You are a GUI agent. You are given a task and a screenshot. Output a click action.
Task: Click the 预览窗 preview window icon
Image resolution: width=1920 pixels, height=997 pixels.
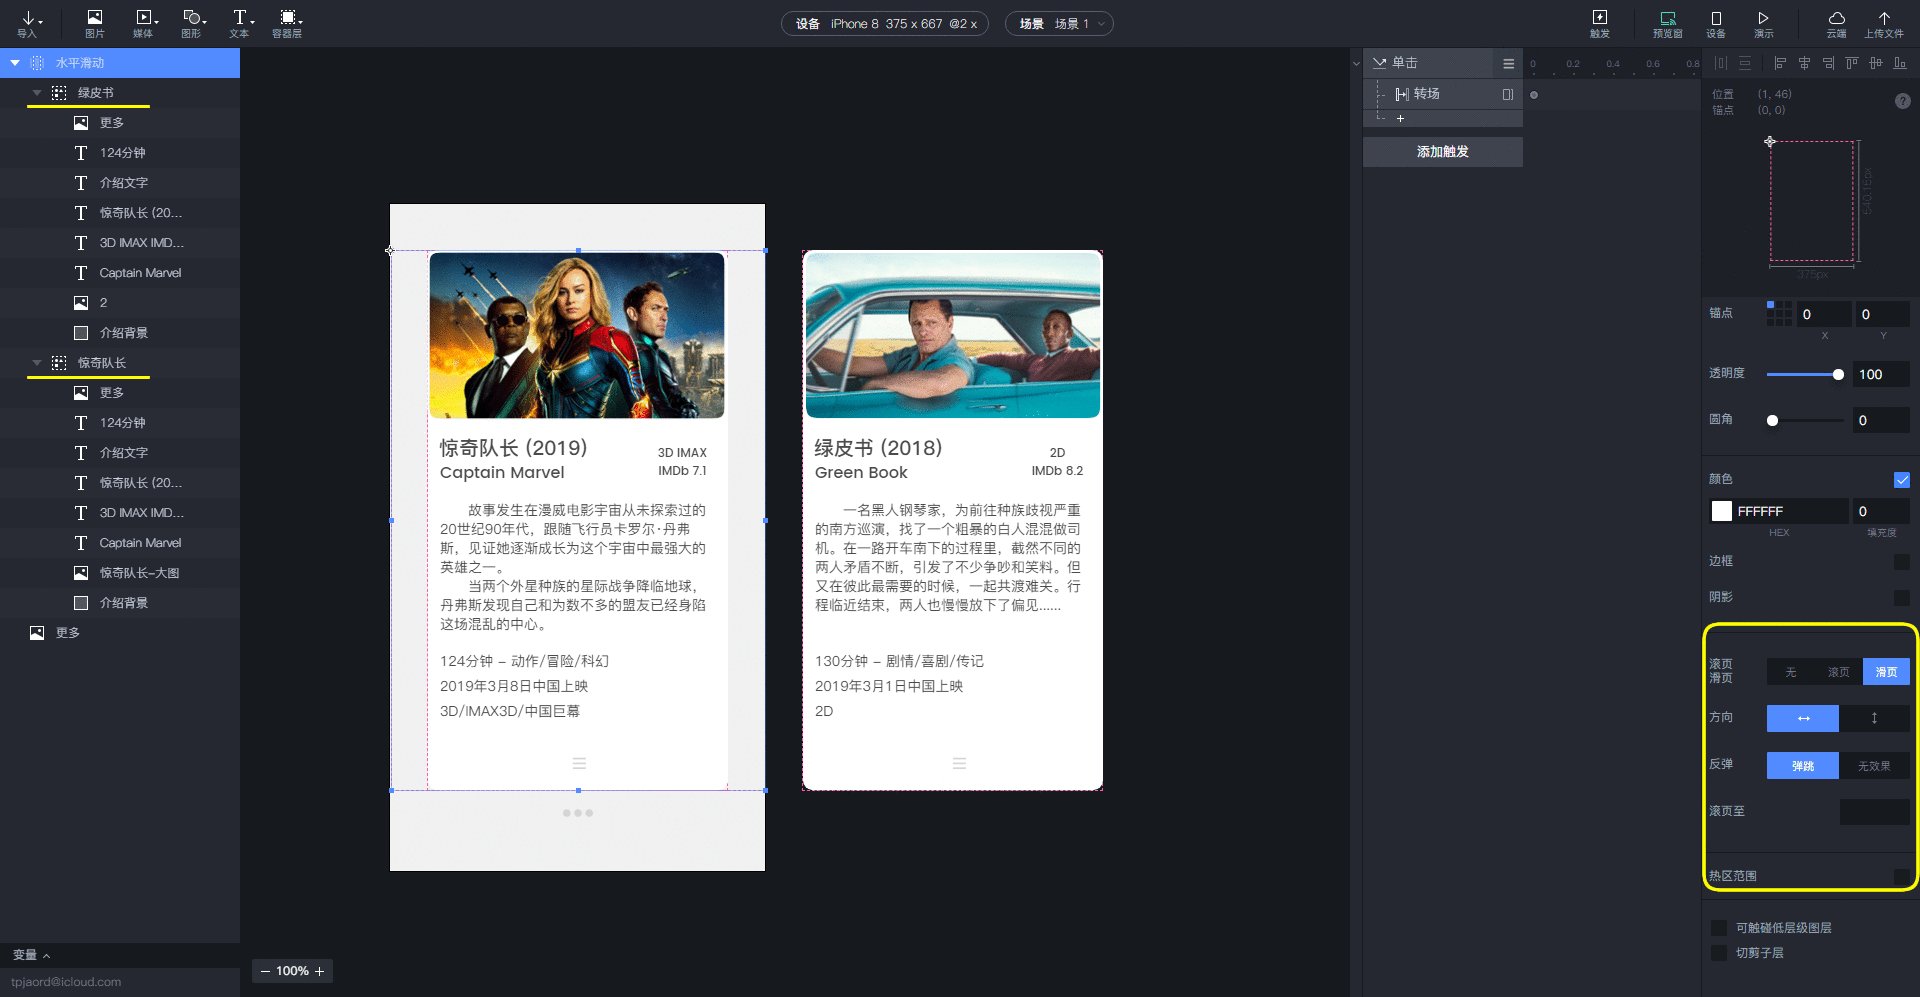pos(1668,23)
